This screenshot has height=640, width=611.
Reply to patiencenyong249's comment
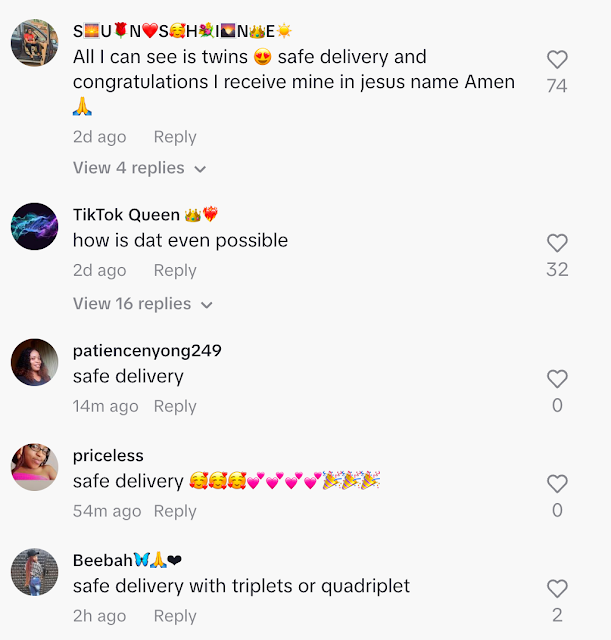tap(175, 407)
